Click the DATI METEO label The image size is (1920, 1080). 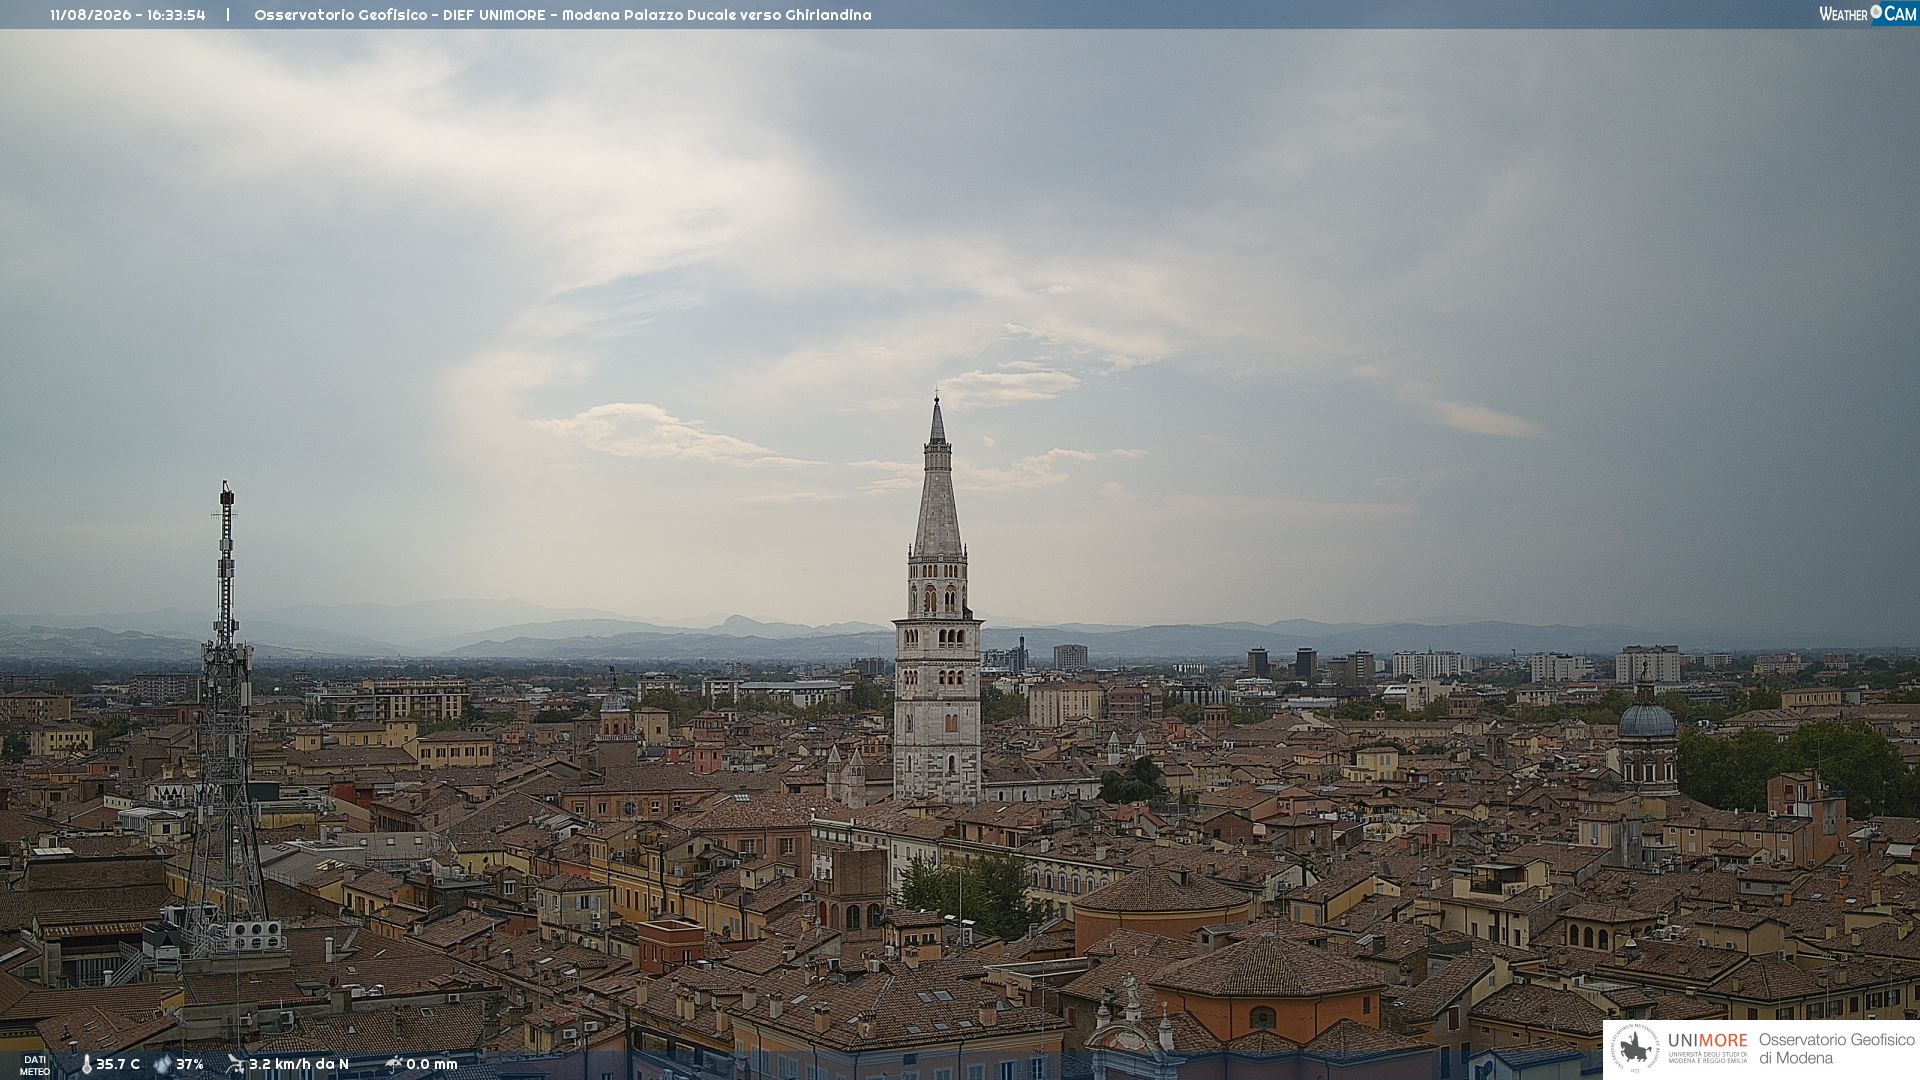tap(35, 1065)
